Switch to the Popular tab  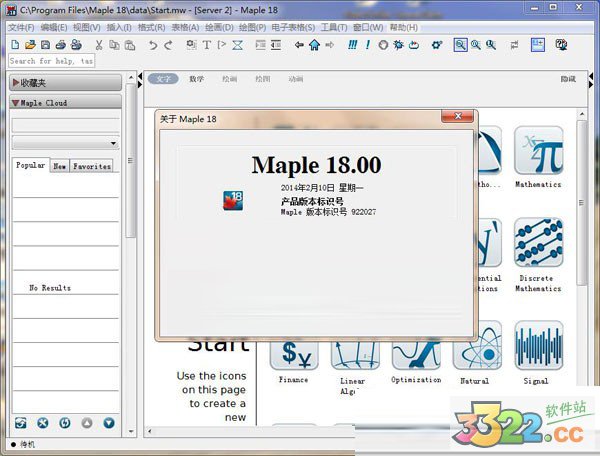tap(31, 165)
